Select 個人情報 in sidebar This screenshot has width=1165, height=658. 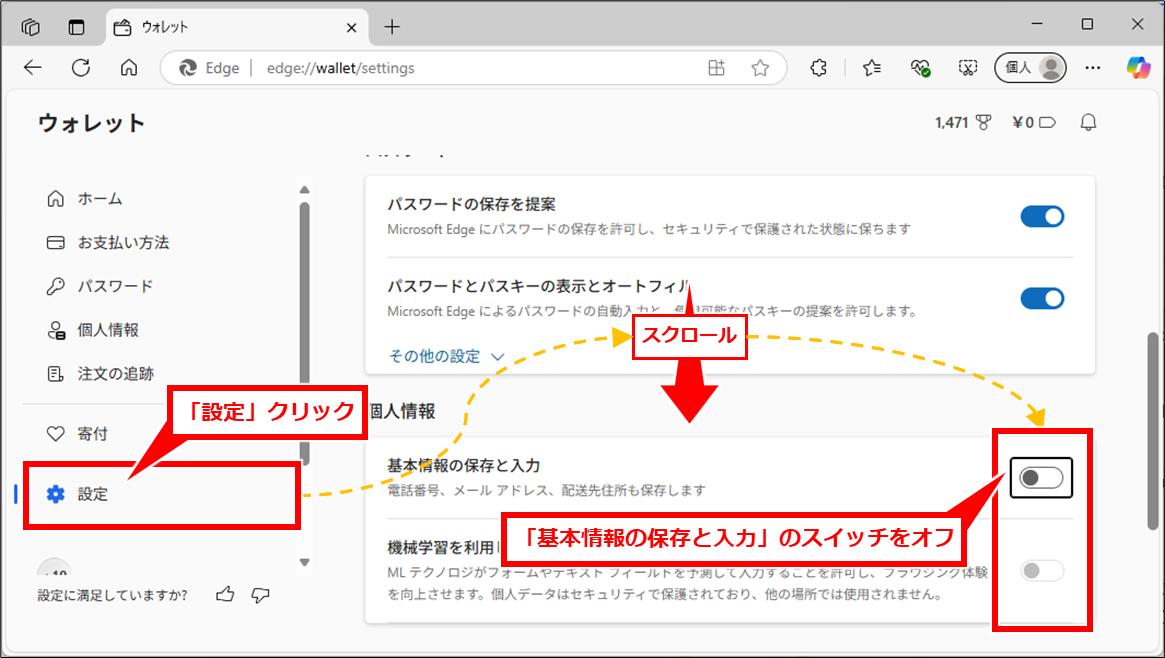[93, 330]
